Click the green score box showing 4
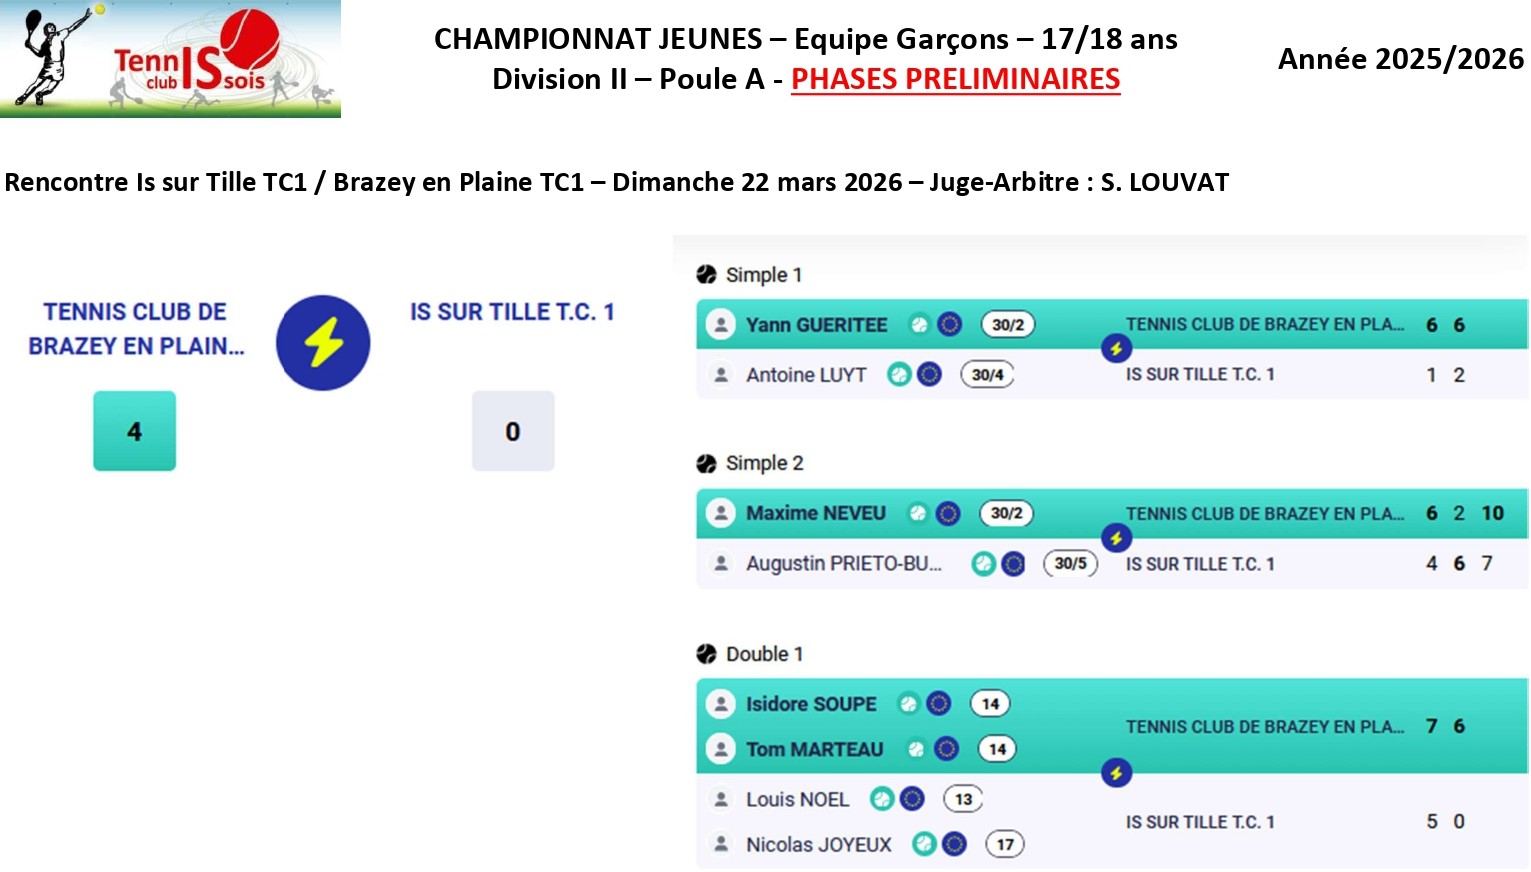This screenshot has width=1531, height=872. point(135,431)
